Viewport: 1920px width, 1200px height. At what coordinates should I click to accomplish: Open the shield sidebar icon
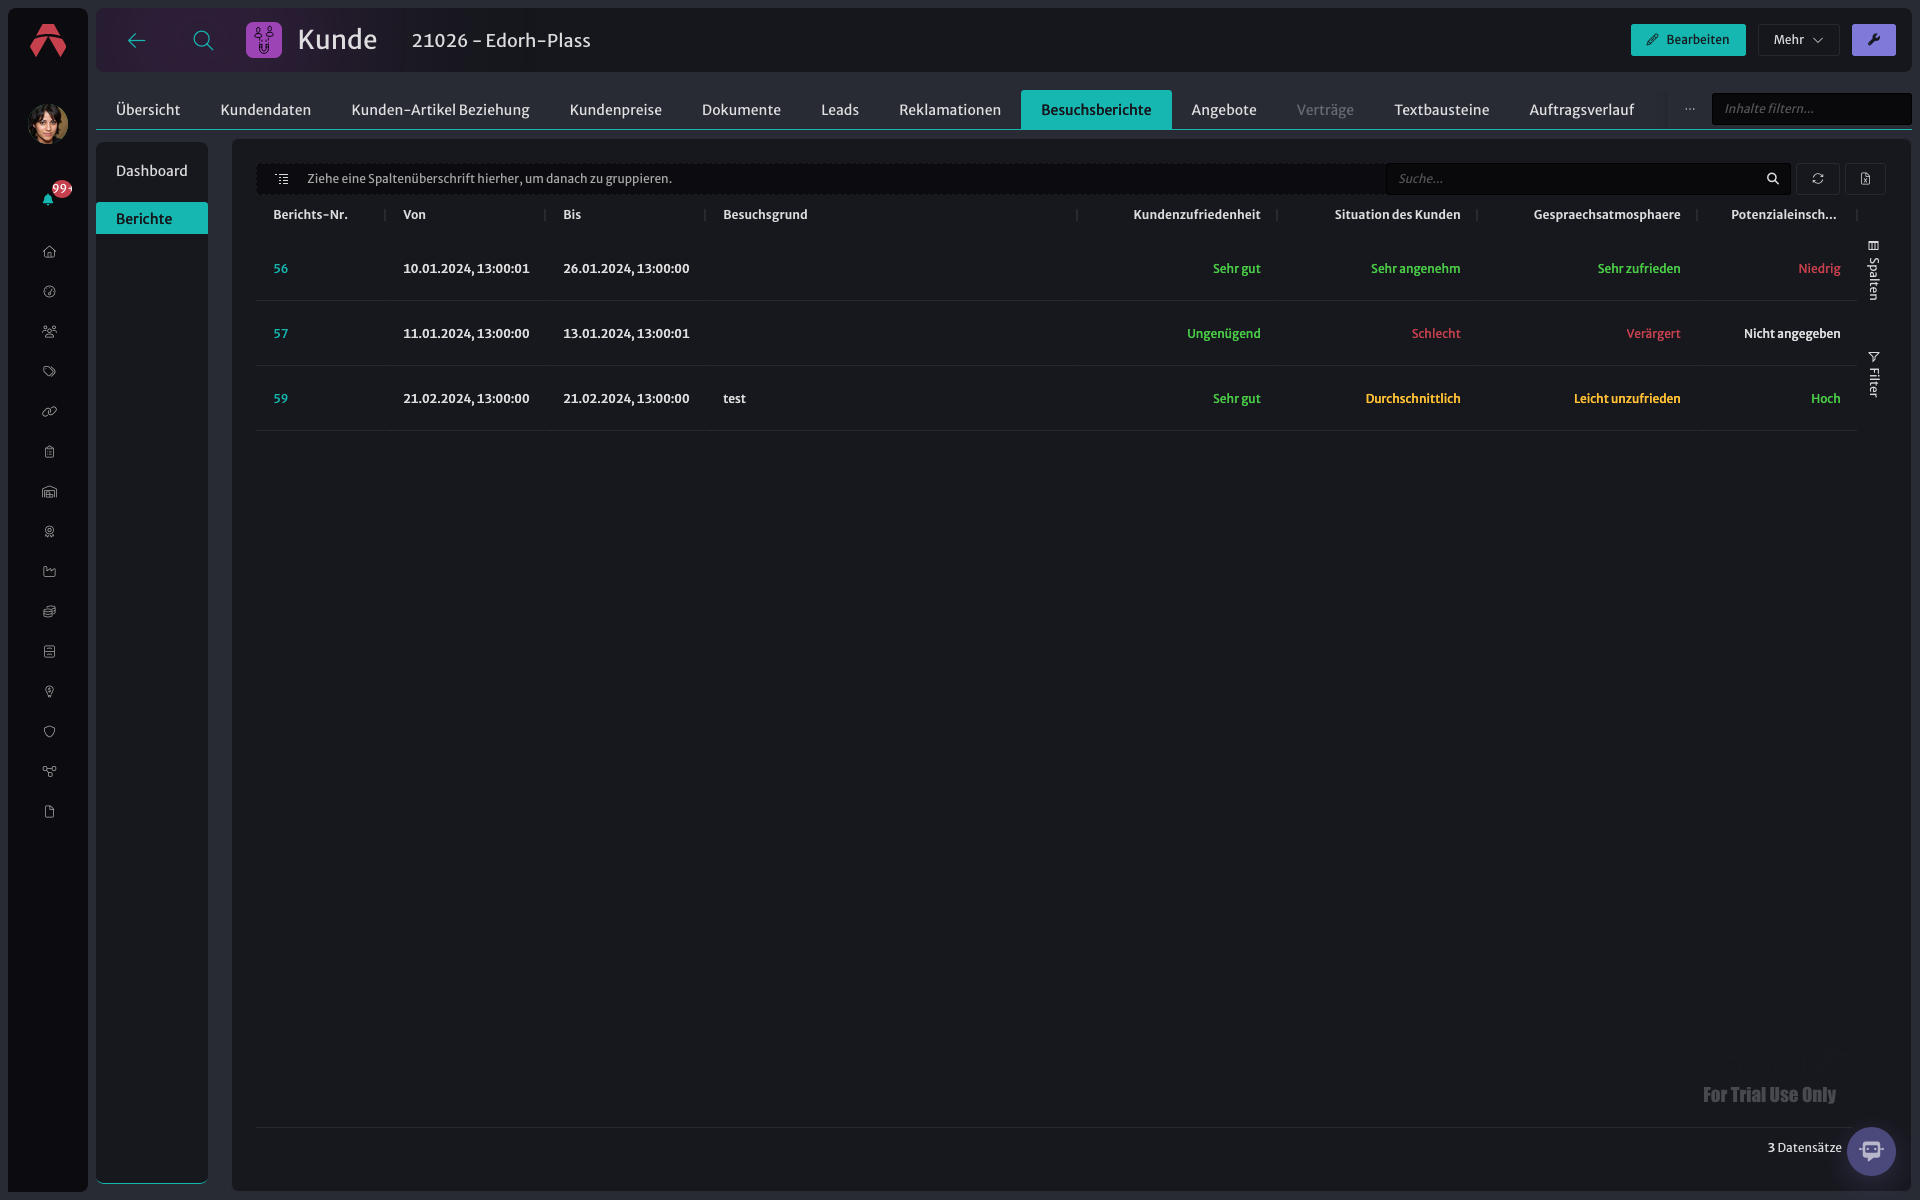pyautogui.click(x=49, y=732)
